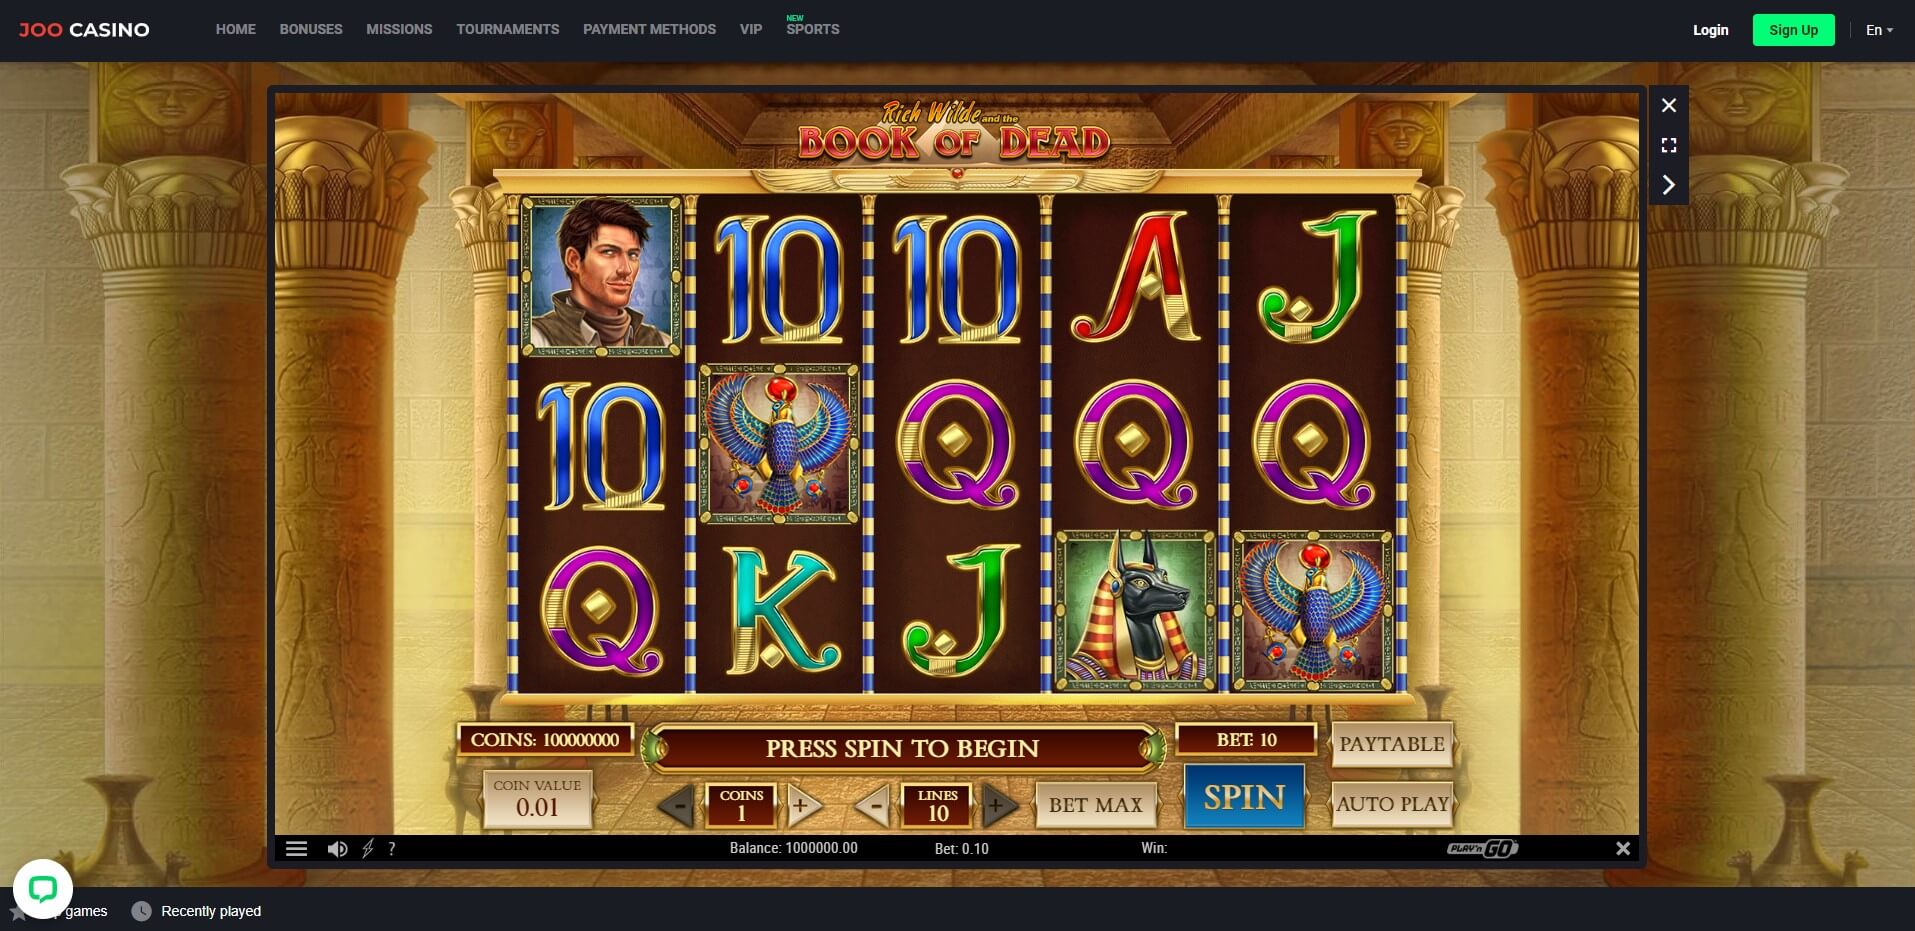The width and height of the screenshot is (1915, 931).
Task: Toggle fast play lightning icon
Action: pos(368,849)
